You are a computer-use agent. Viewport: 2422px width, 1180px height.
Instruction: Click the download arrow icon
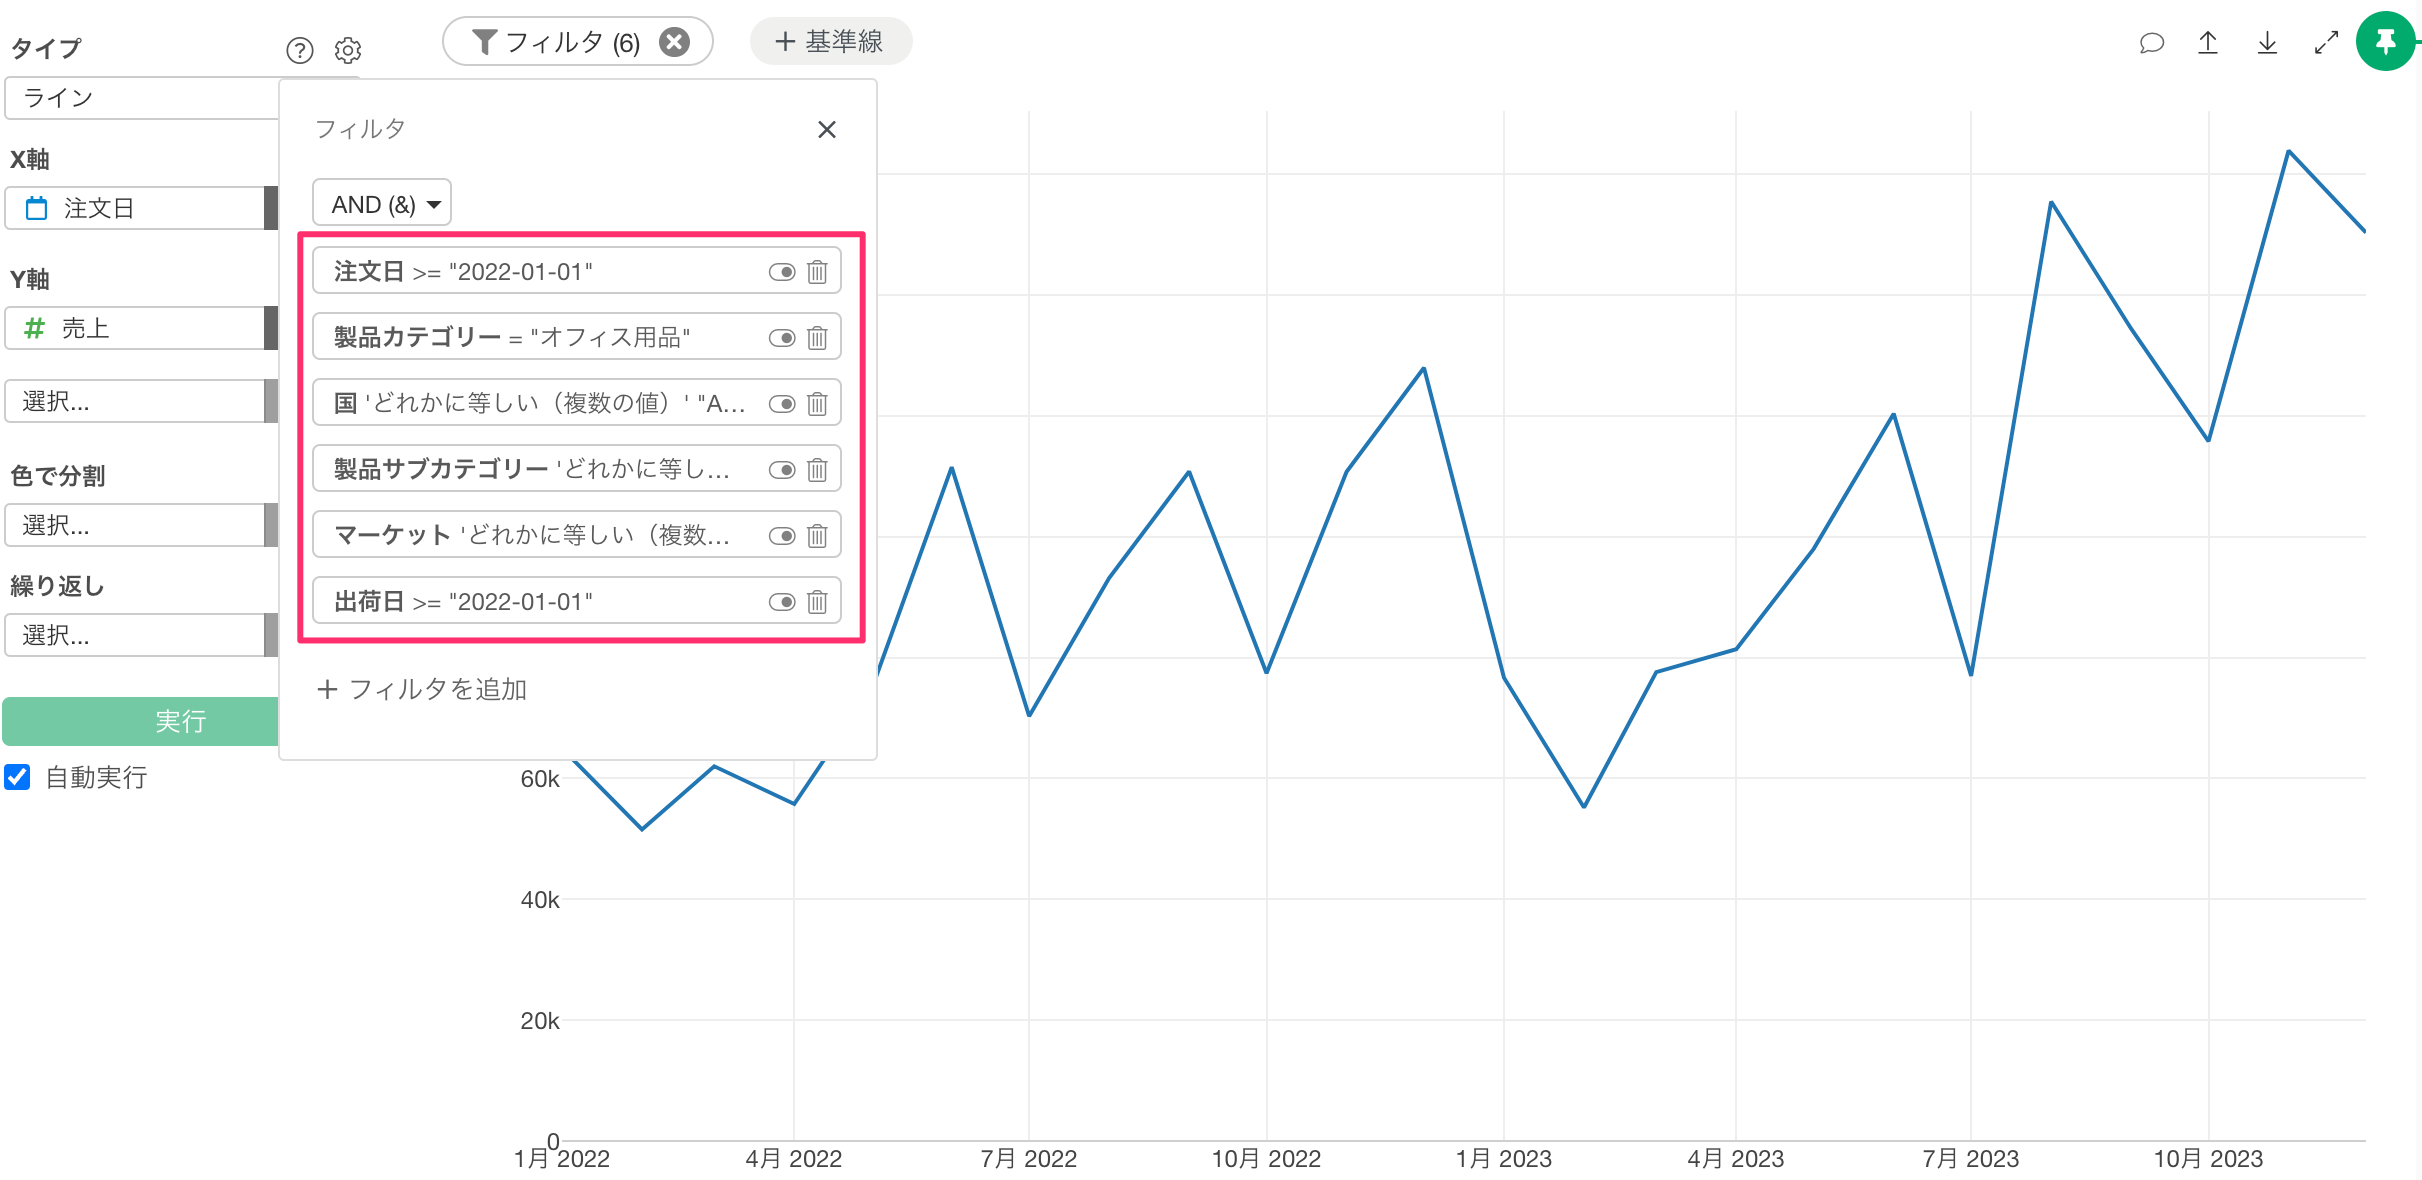coord(2267,43)
